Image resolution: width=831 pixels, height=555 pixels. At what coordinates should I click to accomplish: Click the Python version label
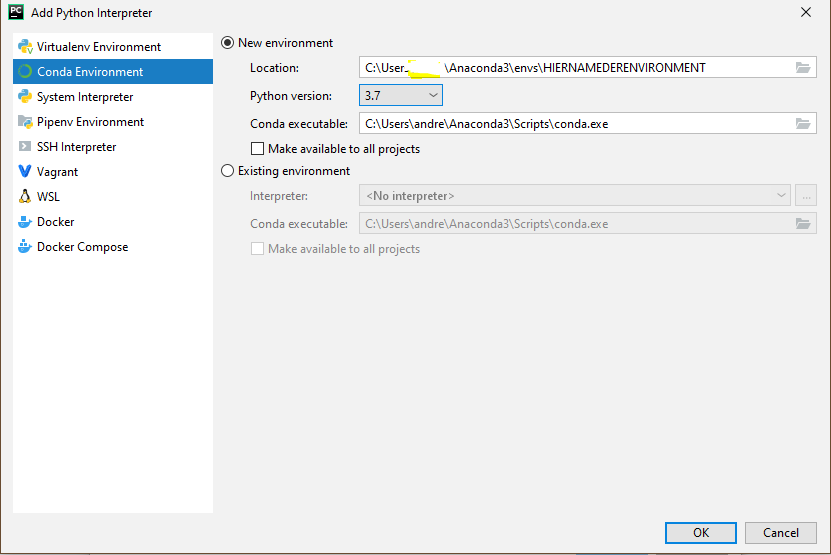pyautogui.click(x=291, y=96)
